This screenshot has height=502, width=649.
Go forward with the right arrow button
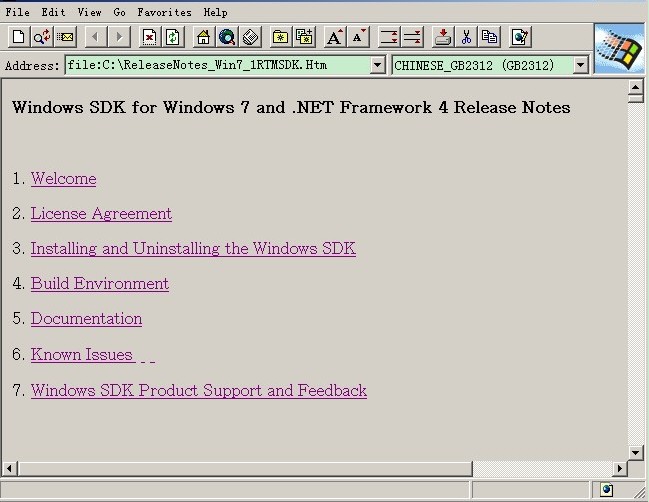coord(119,37)
